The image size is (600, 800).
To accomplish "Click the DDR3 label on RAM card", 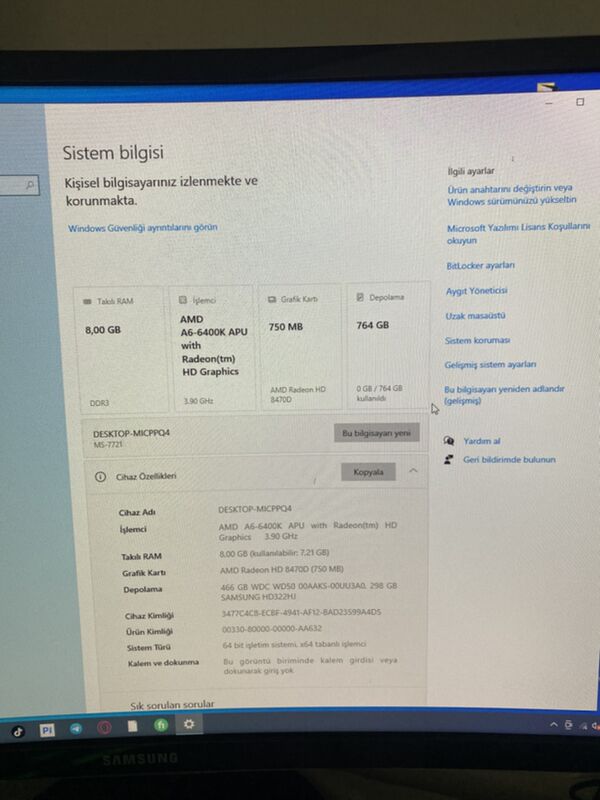I will [99, 403].
